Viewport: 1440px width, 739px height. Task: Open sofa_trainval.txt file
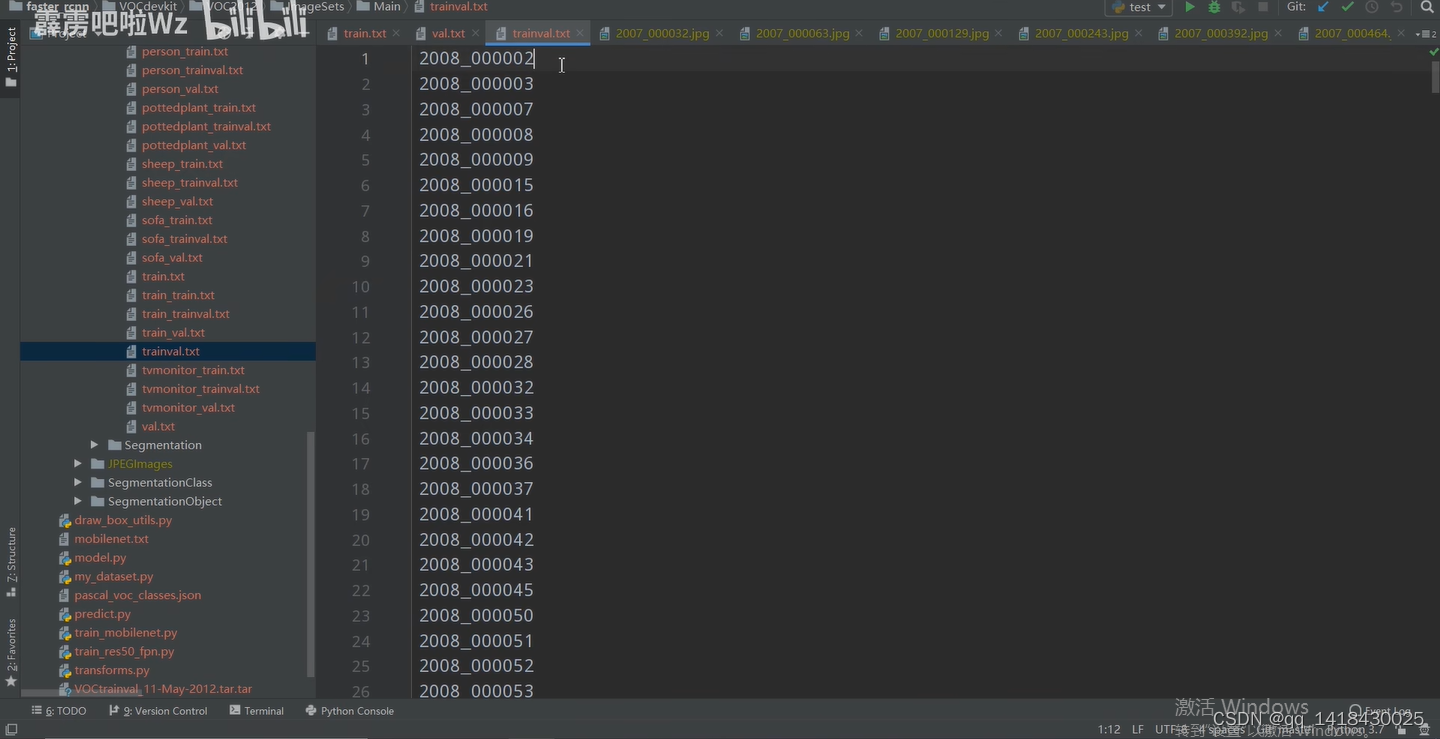[x=184, y=239]
